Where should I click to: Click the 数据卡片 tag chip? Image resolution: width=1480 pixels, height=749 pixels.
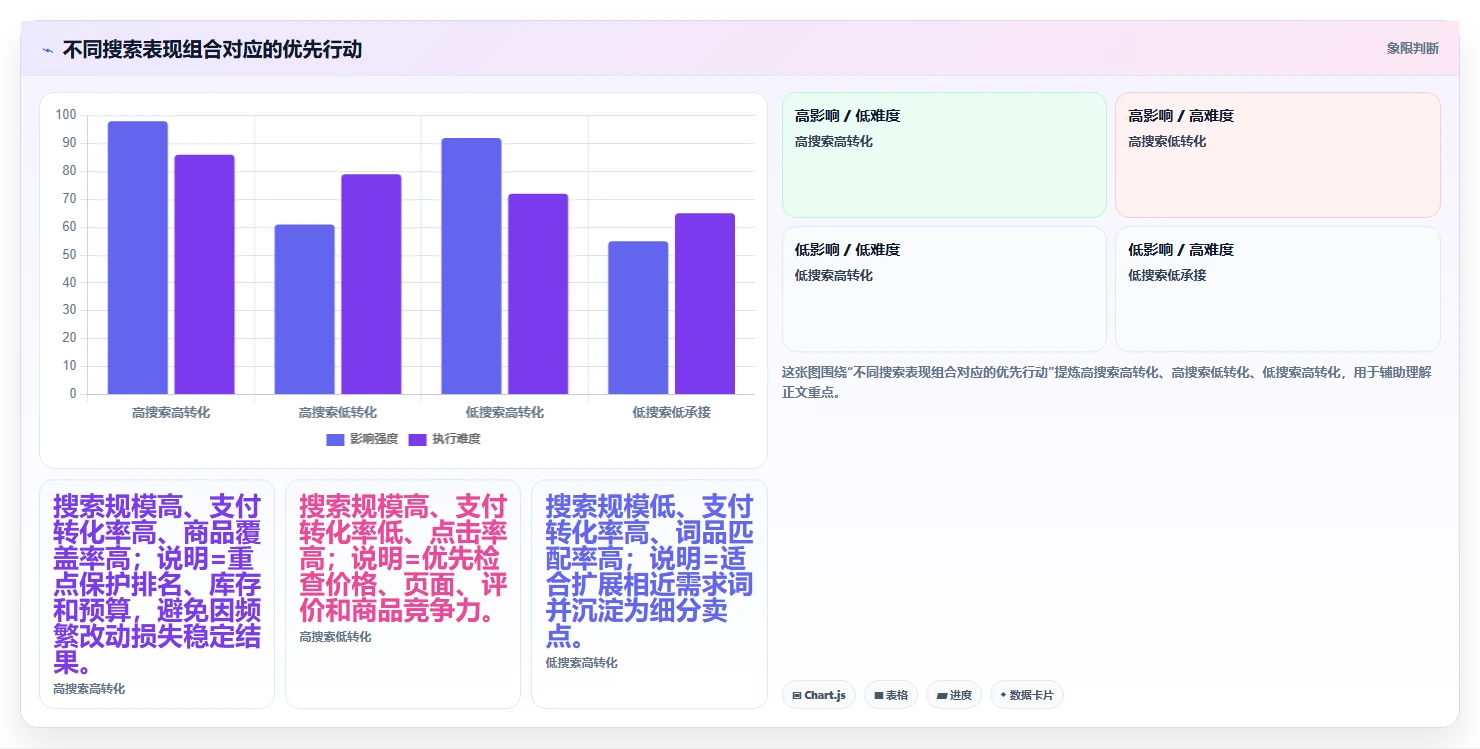click(x=1027, y=695)
